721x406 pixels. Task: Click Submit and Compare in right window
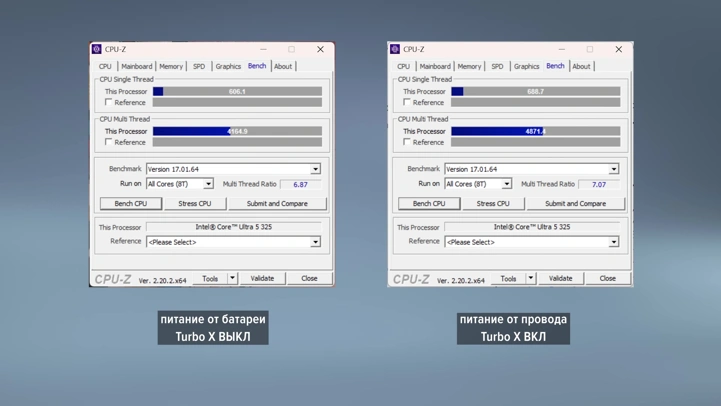(x=576, y=203)
